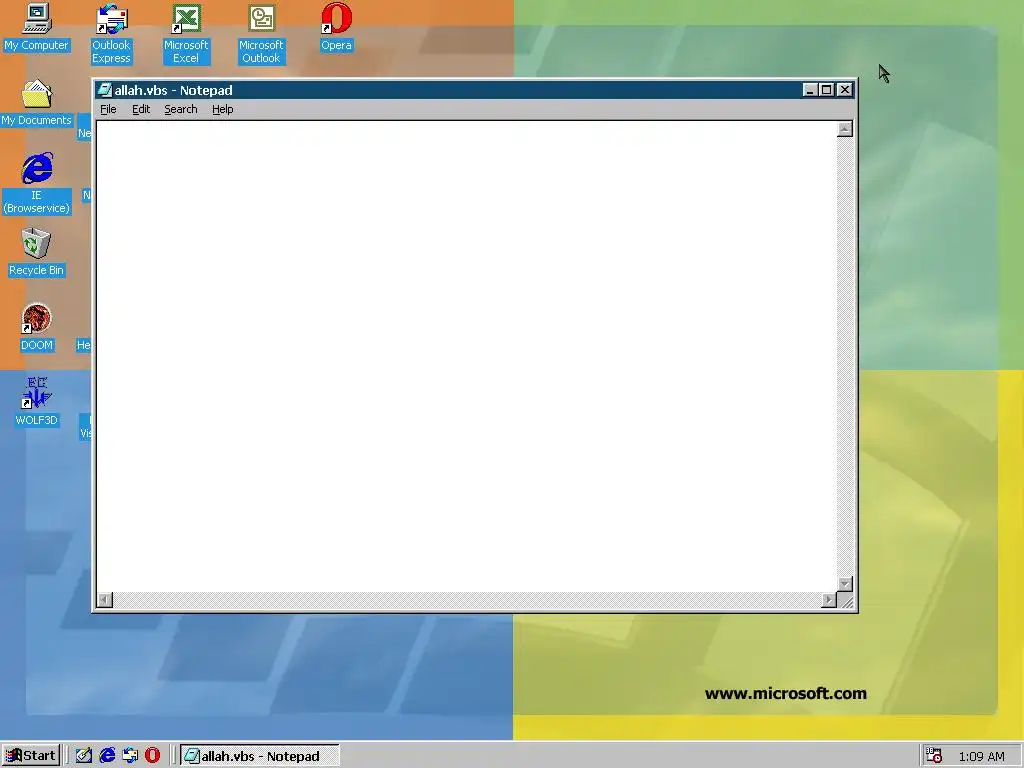The image size is (1024, 768).
Task: Click the vertical scrollbar down arrow
Action: 845,584
